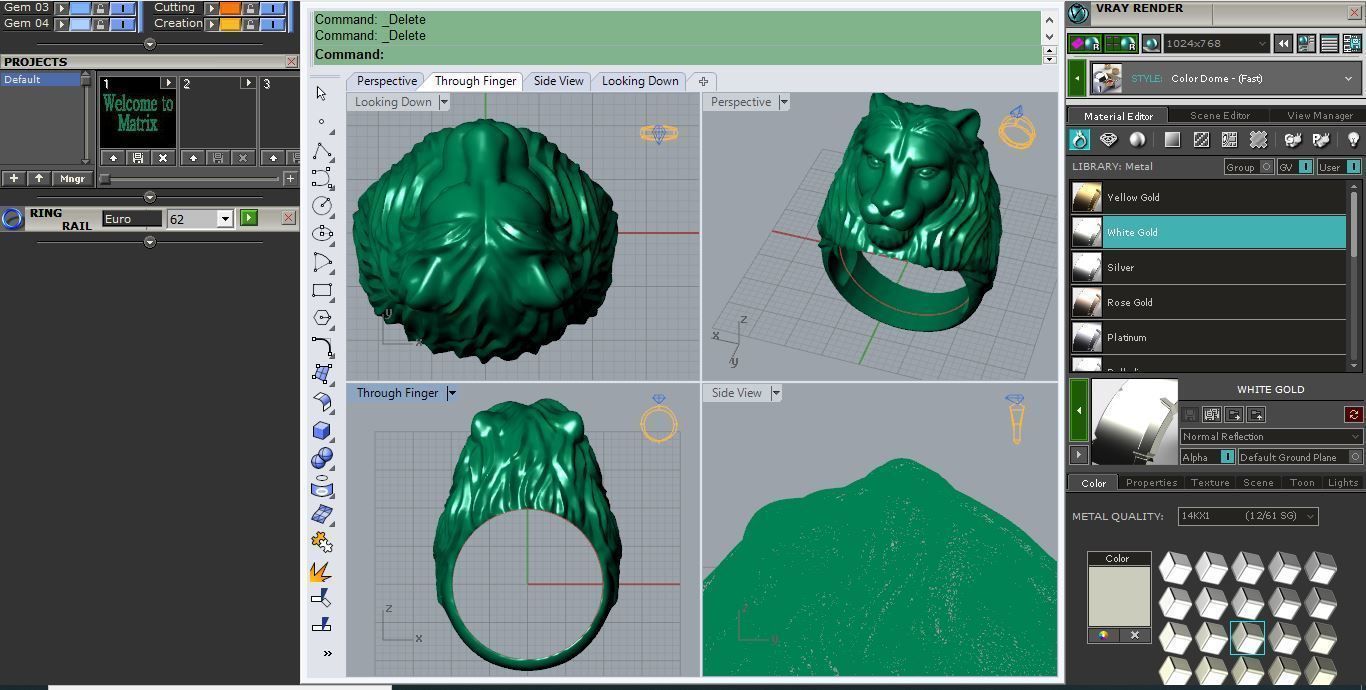Viewport: 1366px width, 690px height.
Task: Switch to the Texture material tab
Action: [x=1210, y=482]
